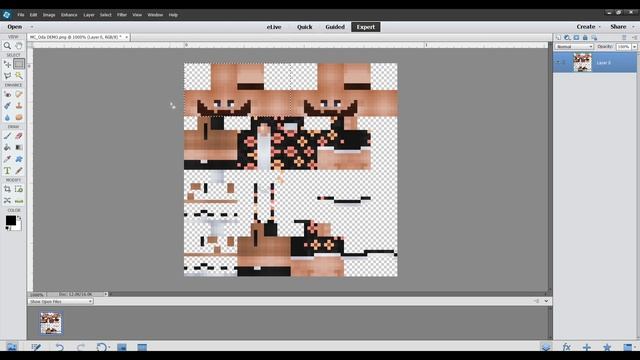640x360 pixels.
Task: Open the Window menu
Action: pyautogui.click(x=155, y=15)
